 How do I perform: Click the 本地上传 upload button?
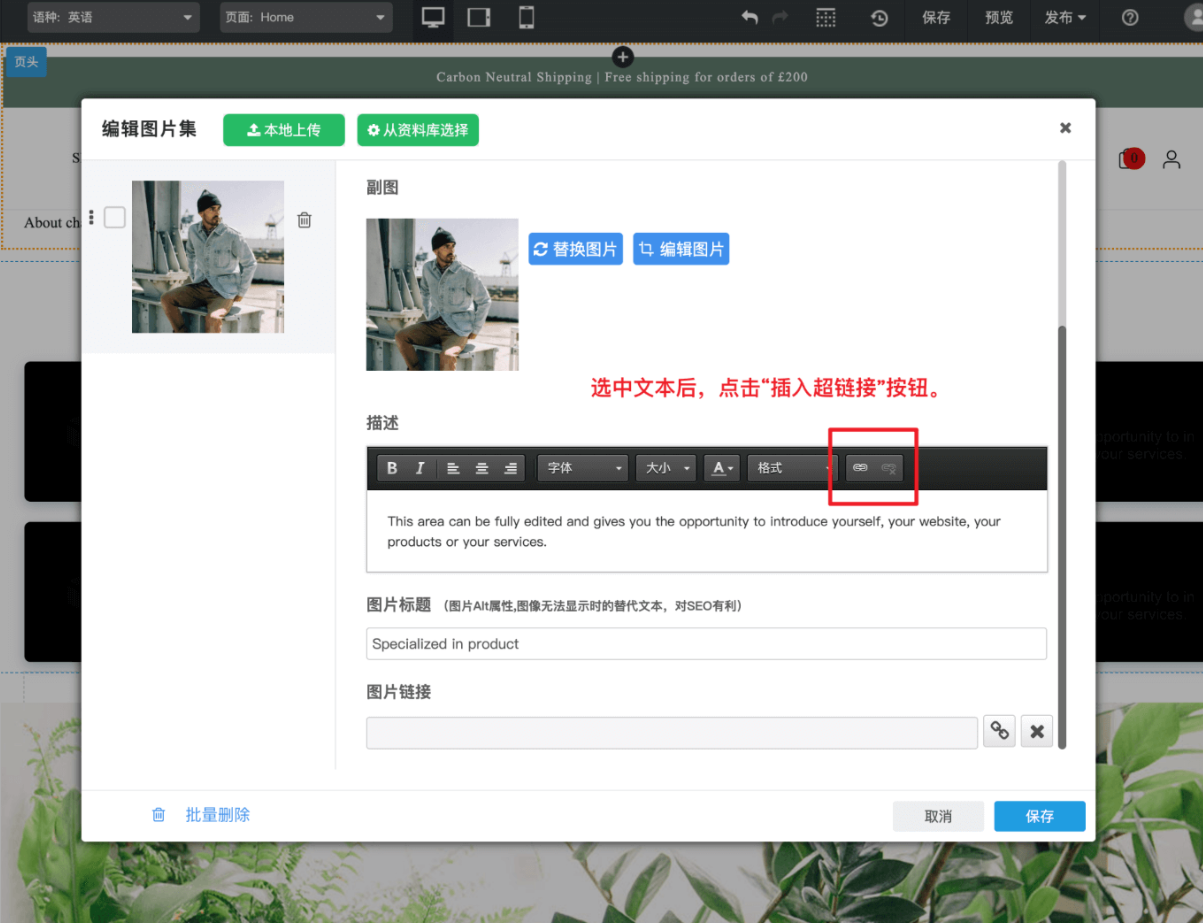(283, 130)
